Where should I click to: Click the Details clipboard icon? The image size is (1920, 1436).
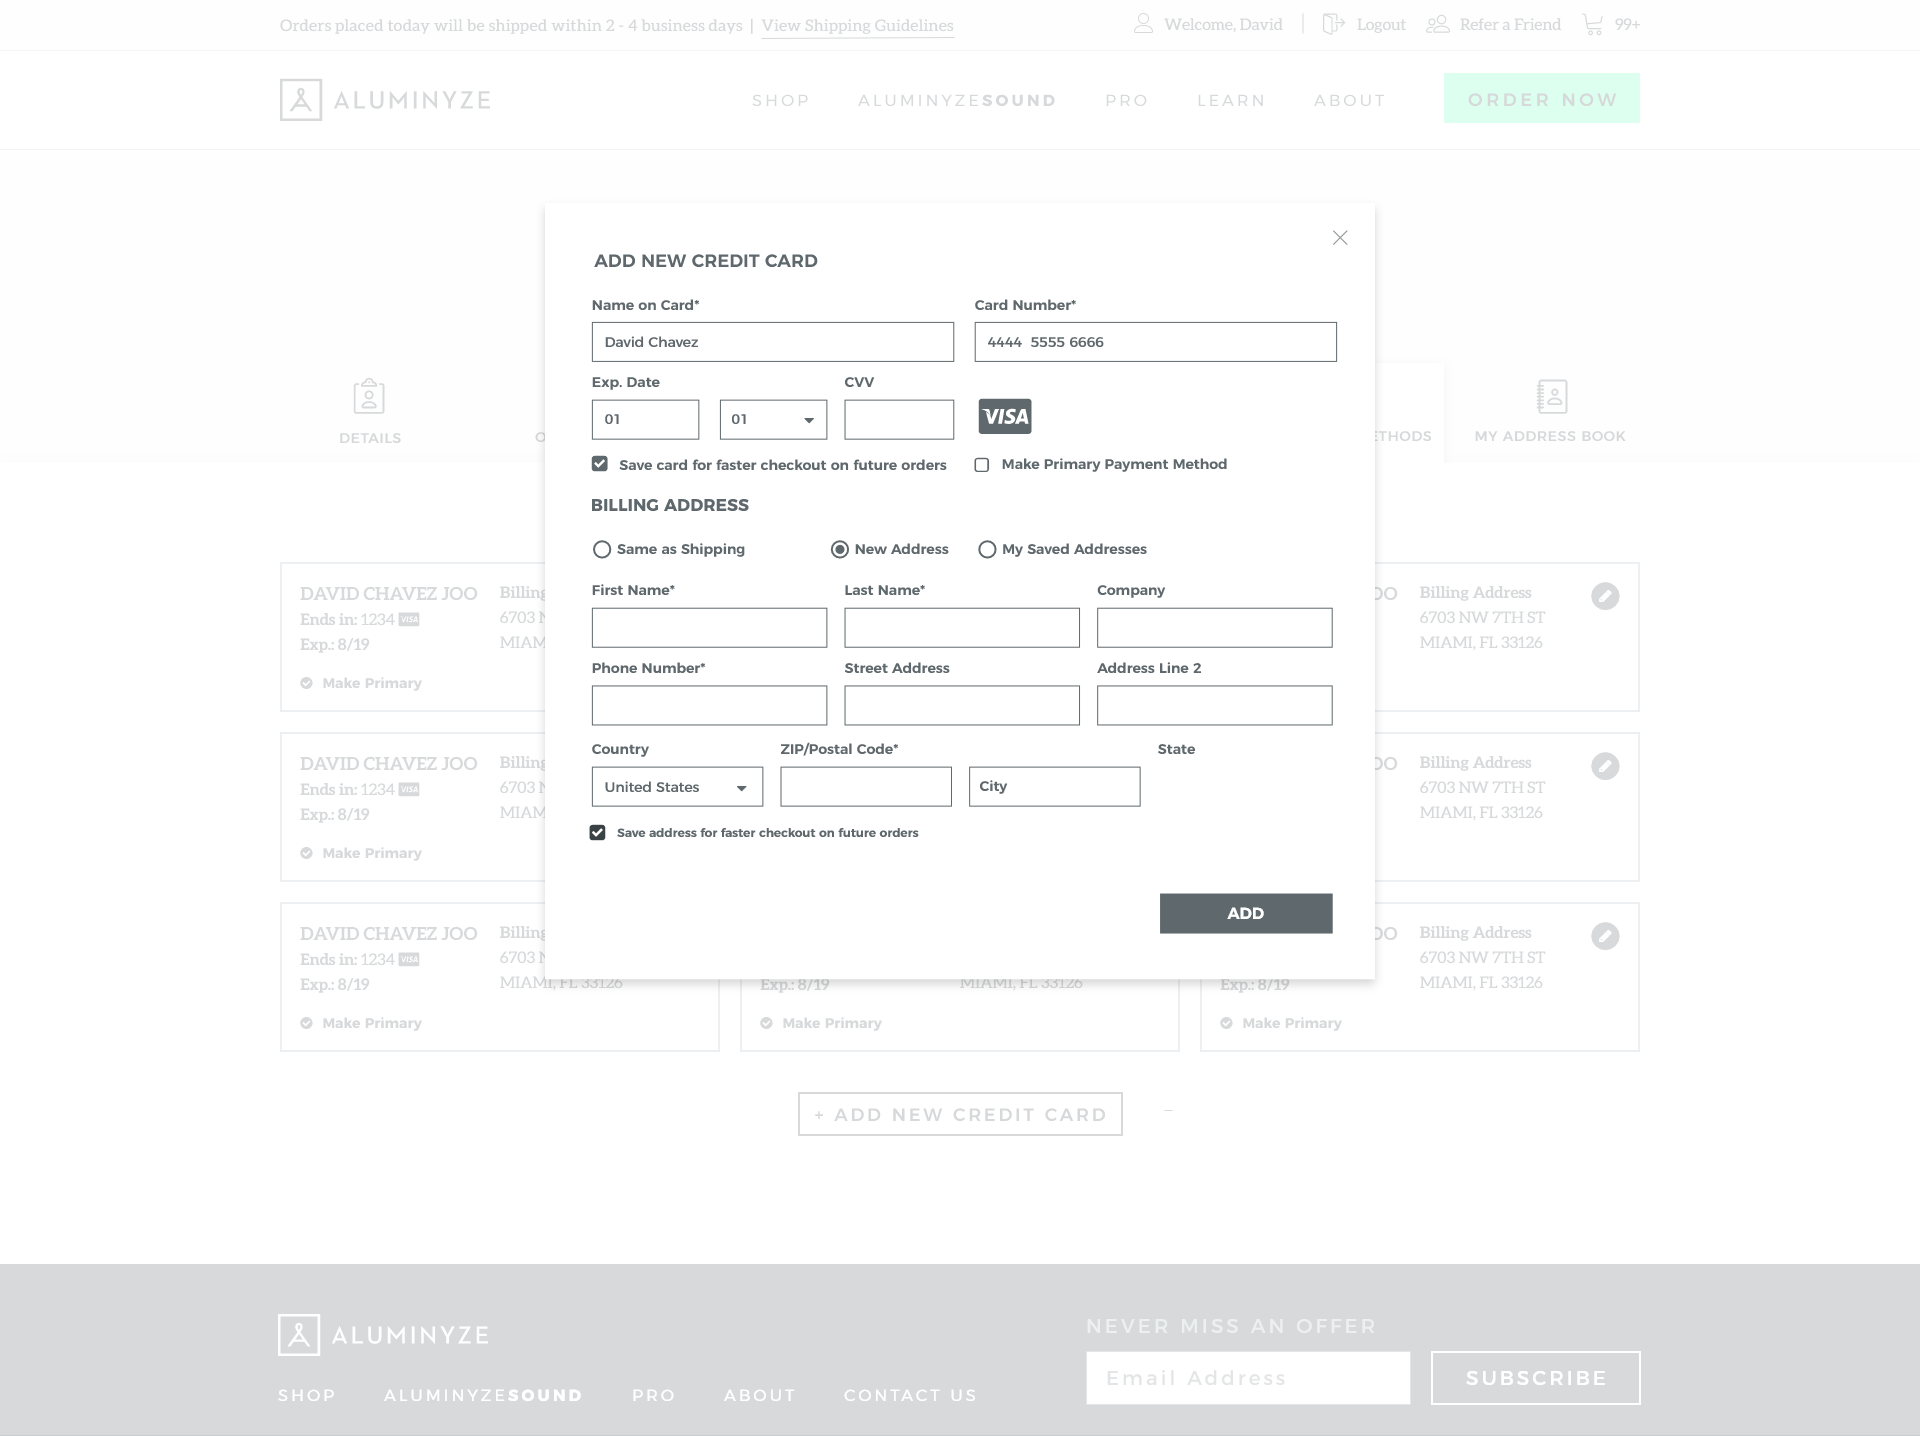point(369,397)
